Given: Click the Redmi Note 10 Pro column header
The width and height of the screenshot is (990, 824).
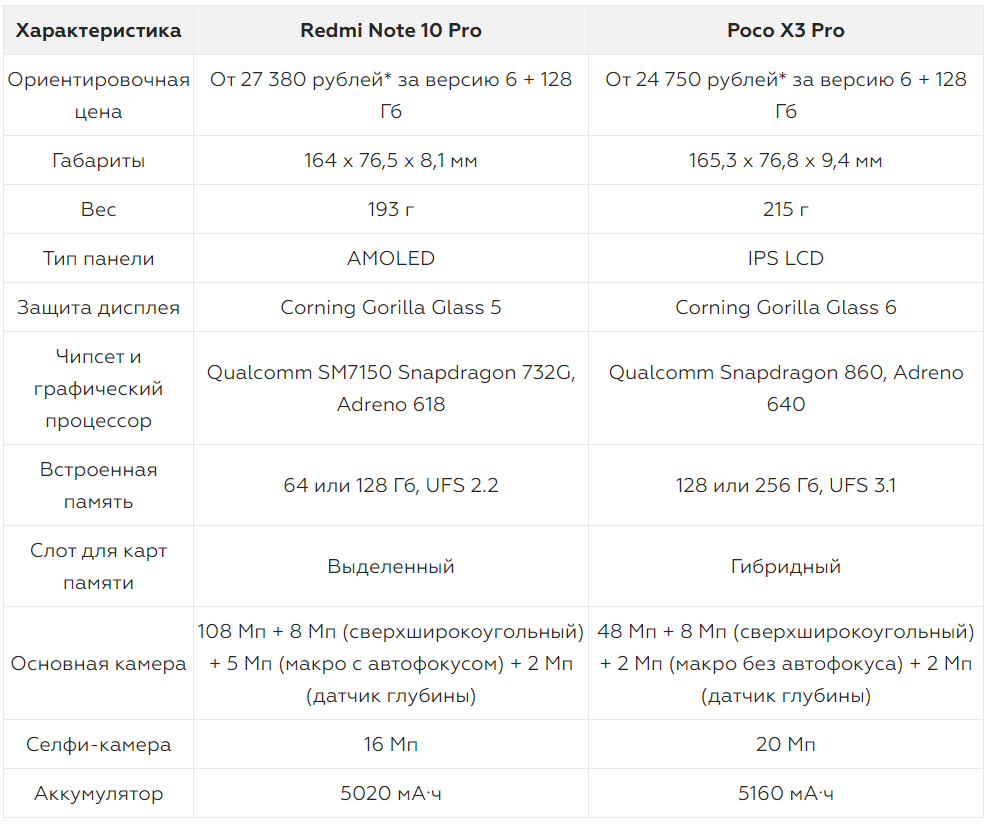Looking at the screenshot, I should click(391, 30).
